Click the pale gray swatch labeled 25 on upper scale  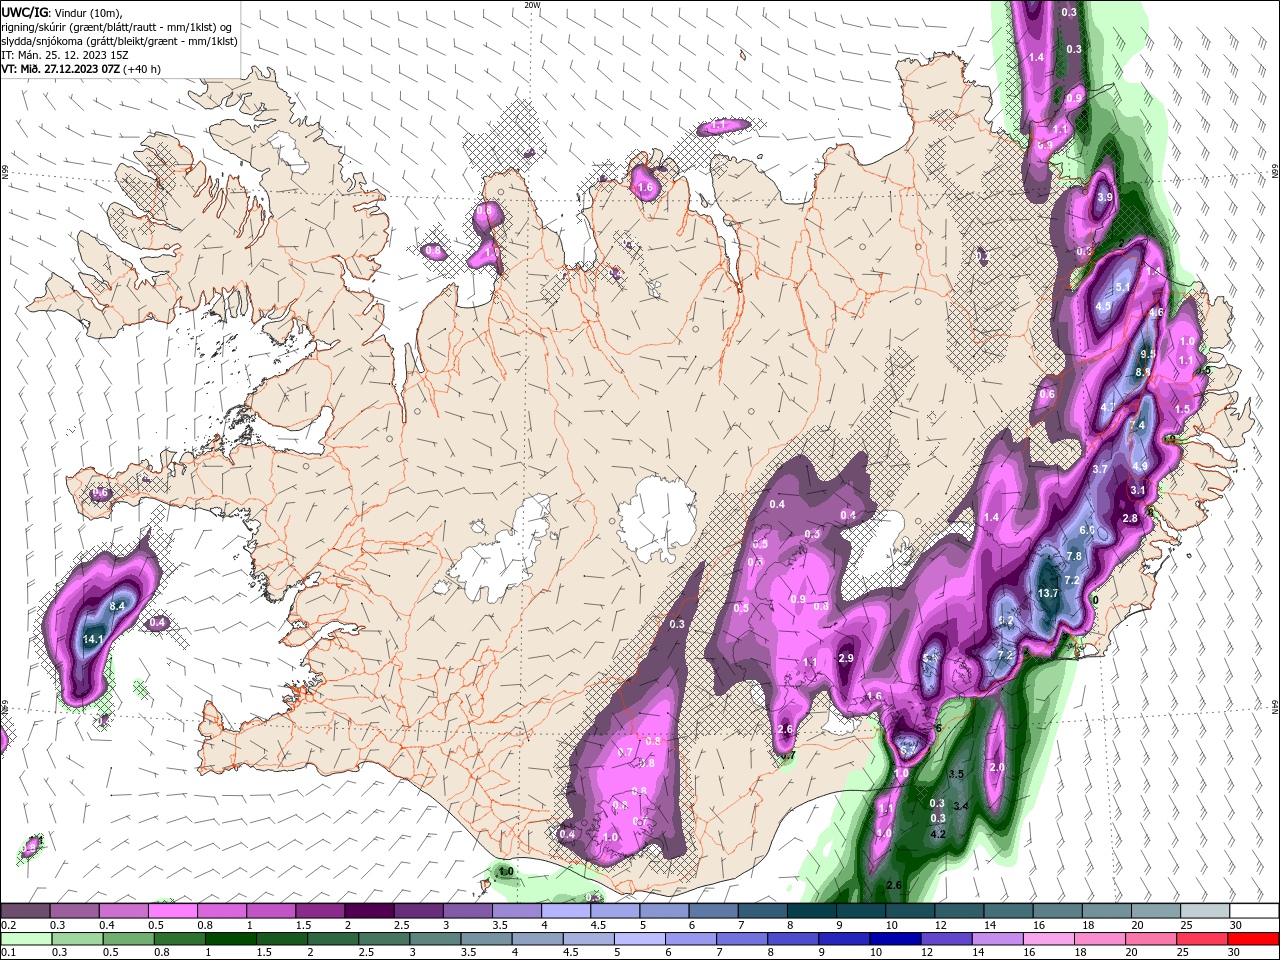click(x=1206, y=911)
